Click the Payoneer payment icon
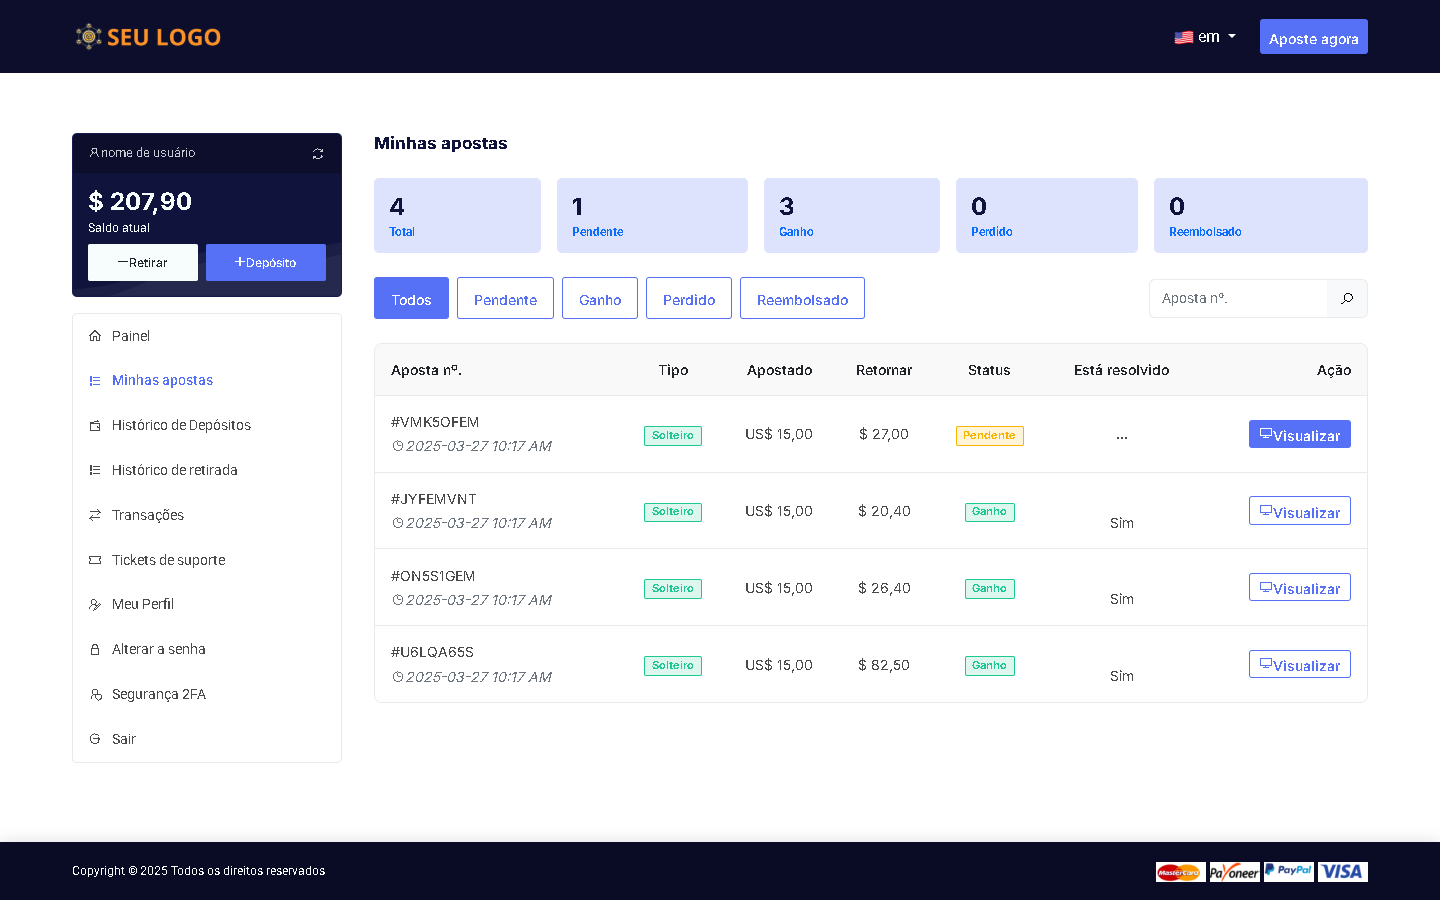This screenshot has height=900, width=1440. 1234,872
